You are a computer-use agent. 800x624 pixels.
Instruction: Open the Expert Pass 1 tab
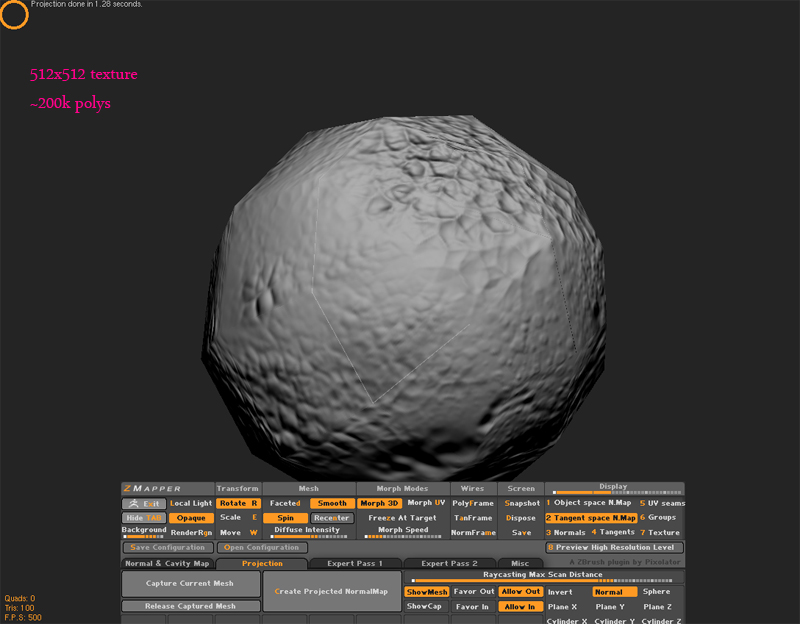[x=354, y=564]
